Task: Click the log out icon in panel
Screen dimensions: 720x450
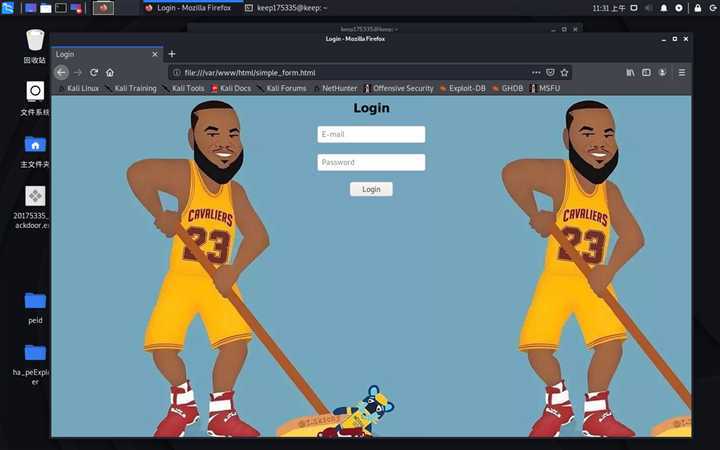Action: (x=713, y=8)
